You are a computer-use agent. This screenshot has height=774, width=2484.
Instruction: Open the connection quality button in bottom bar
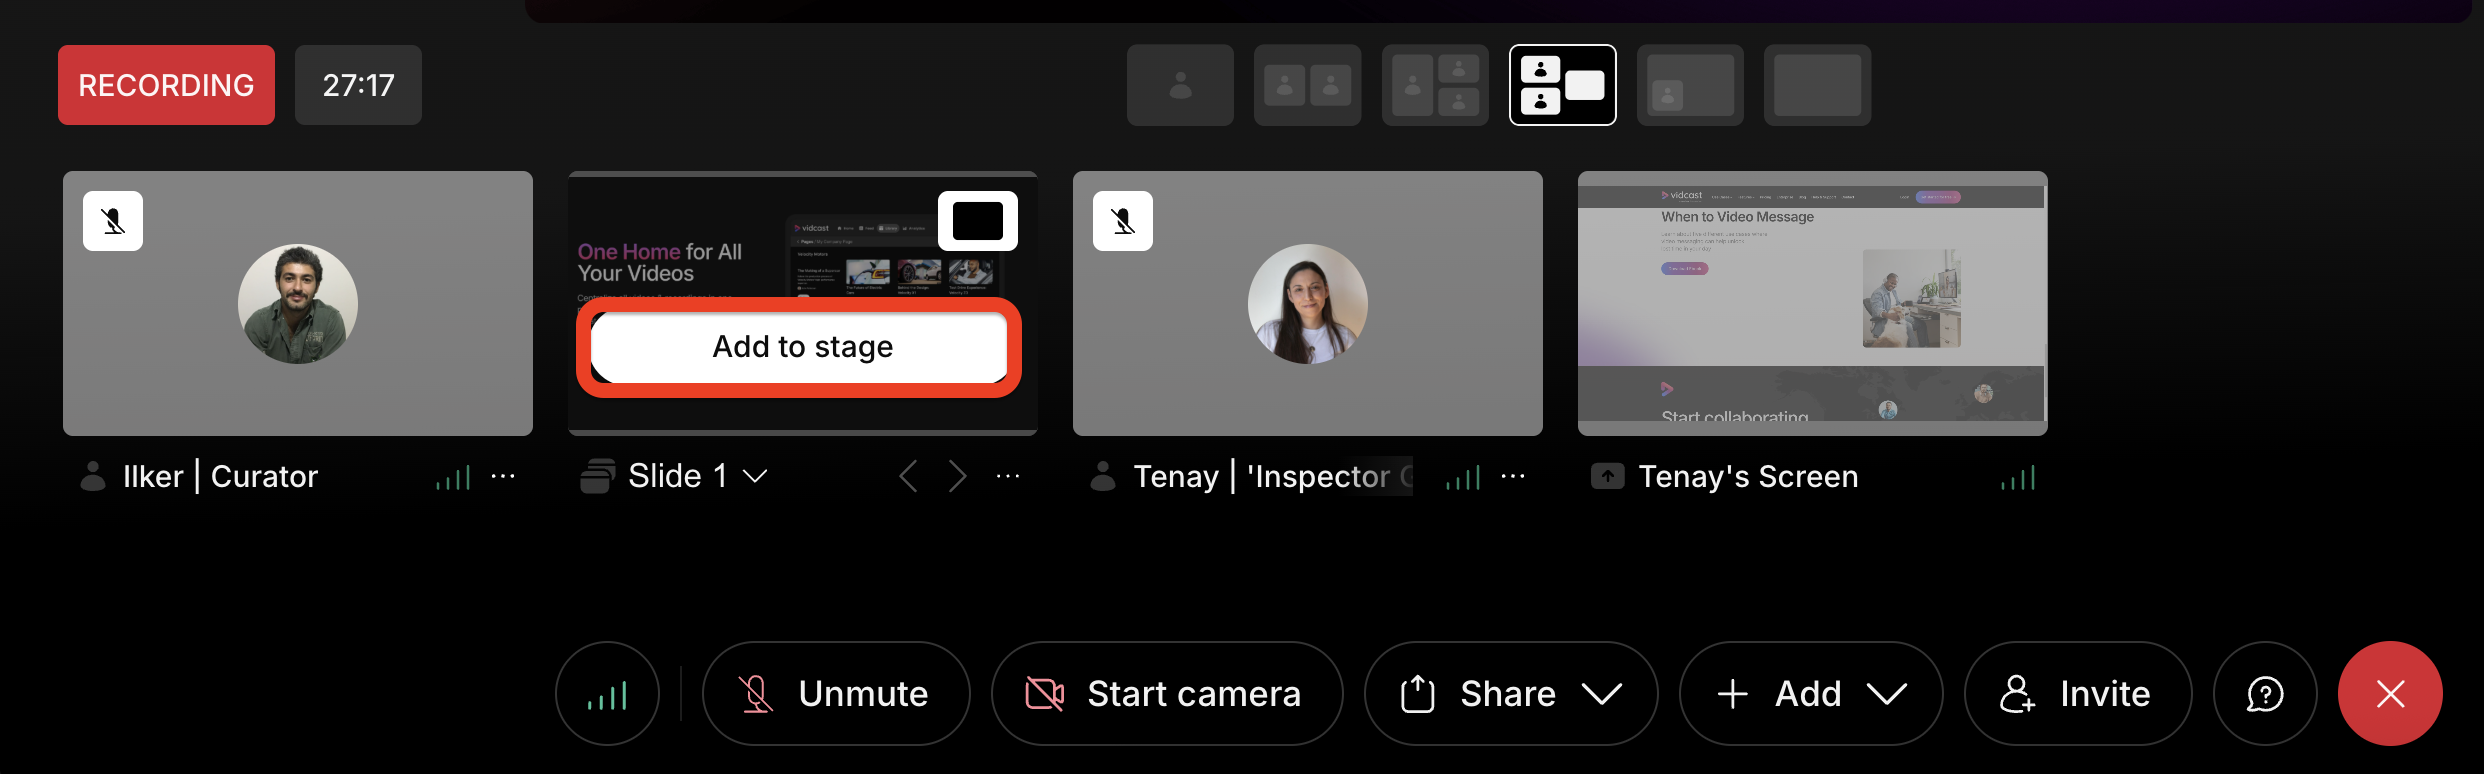[607, 694]
